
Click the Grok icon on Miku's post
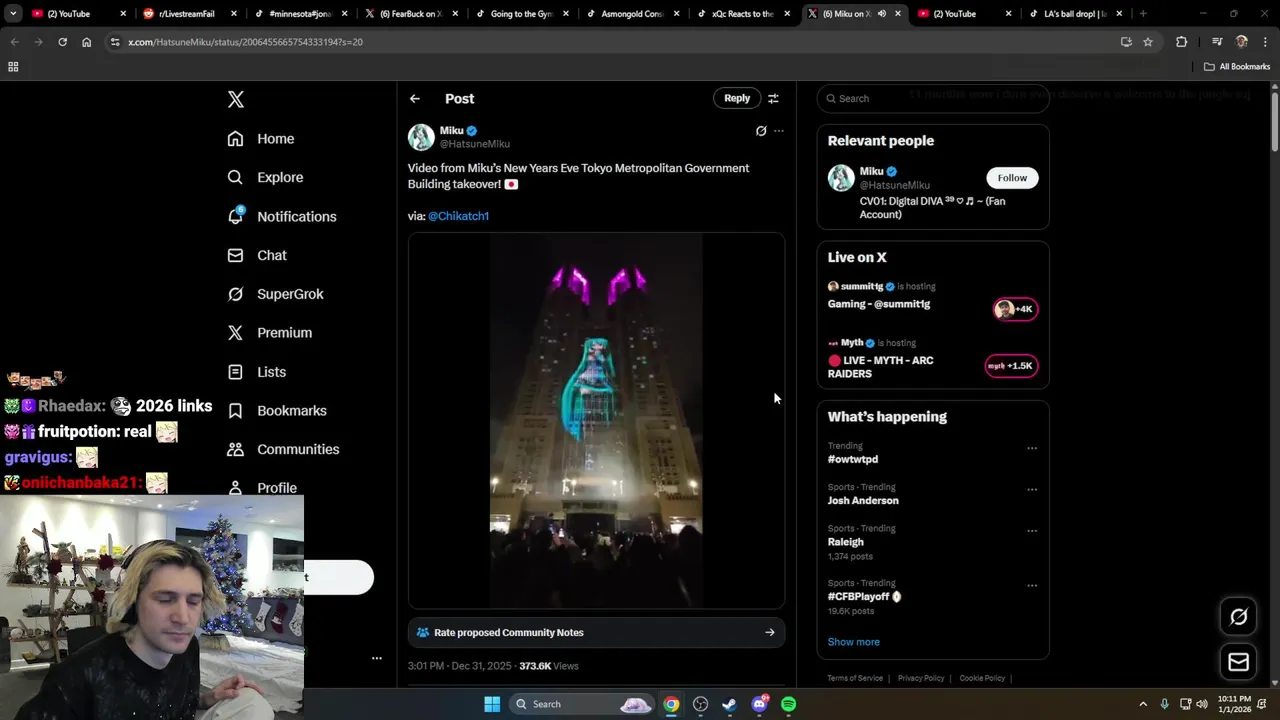(761, 131)
